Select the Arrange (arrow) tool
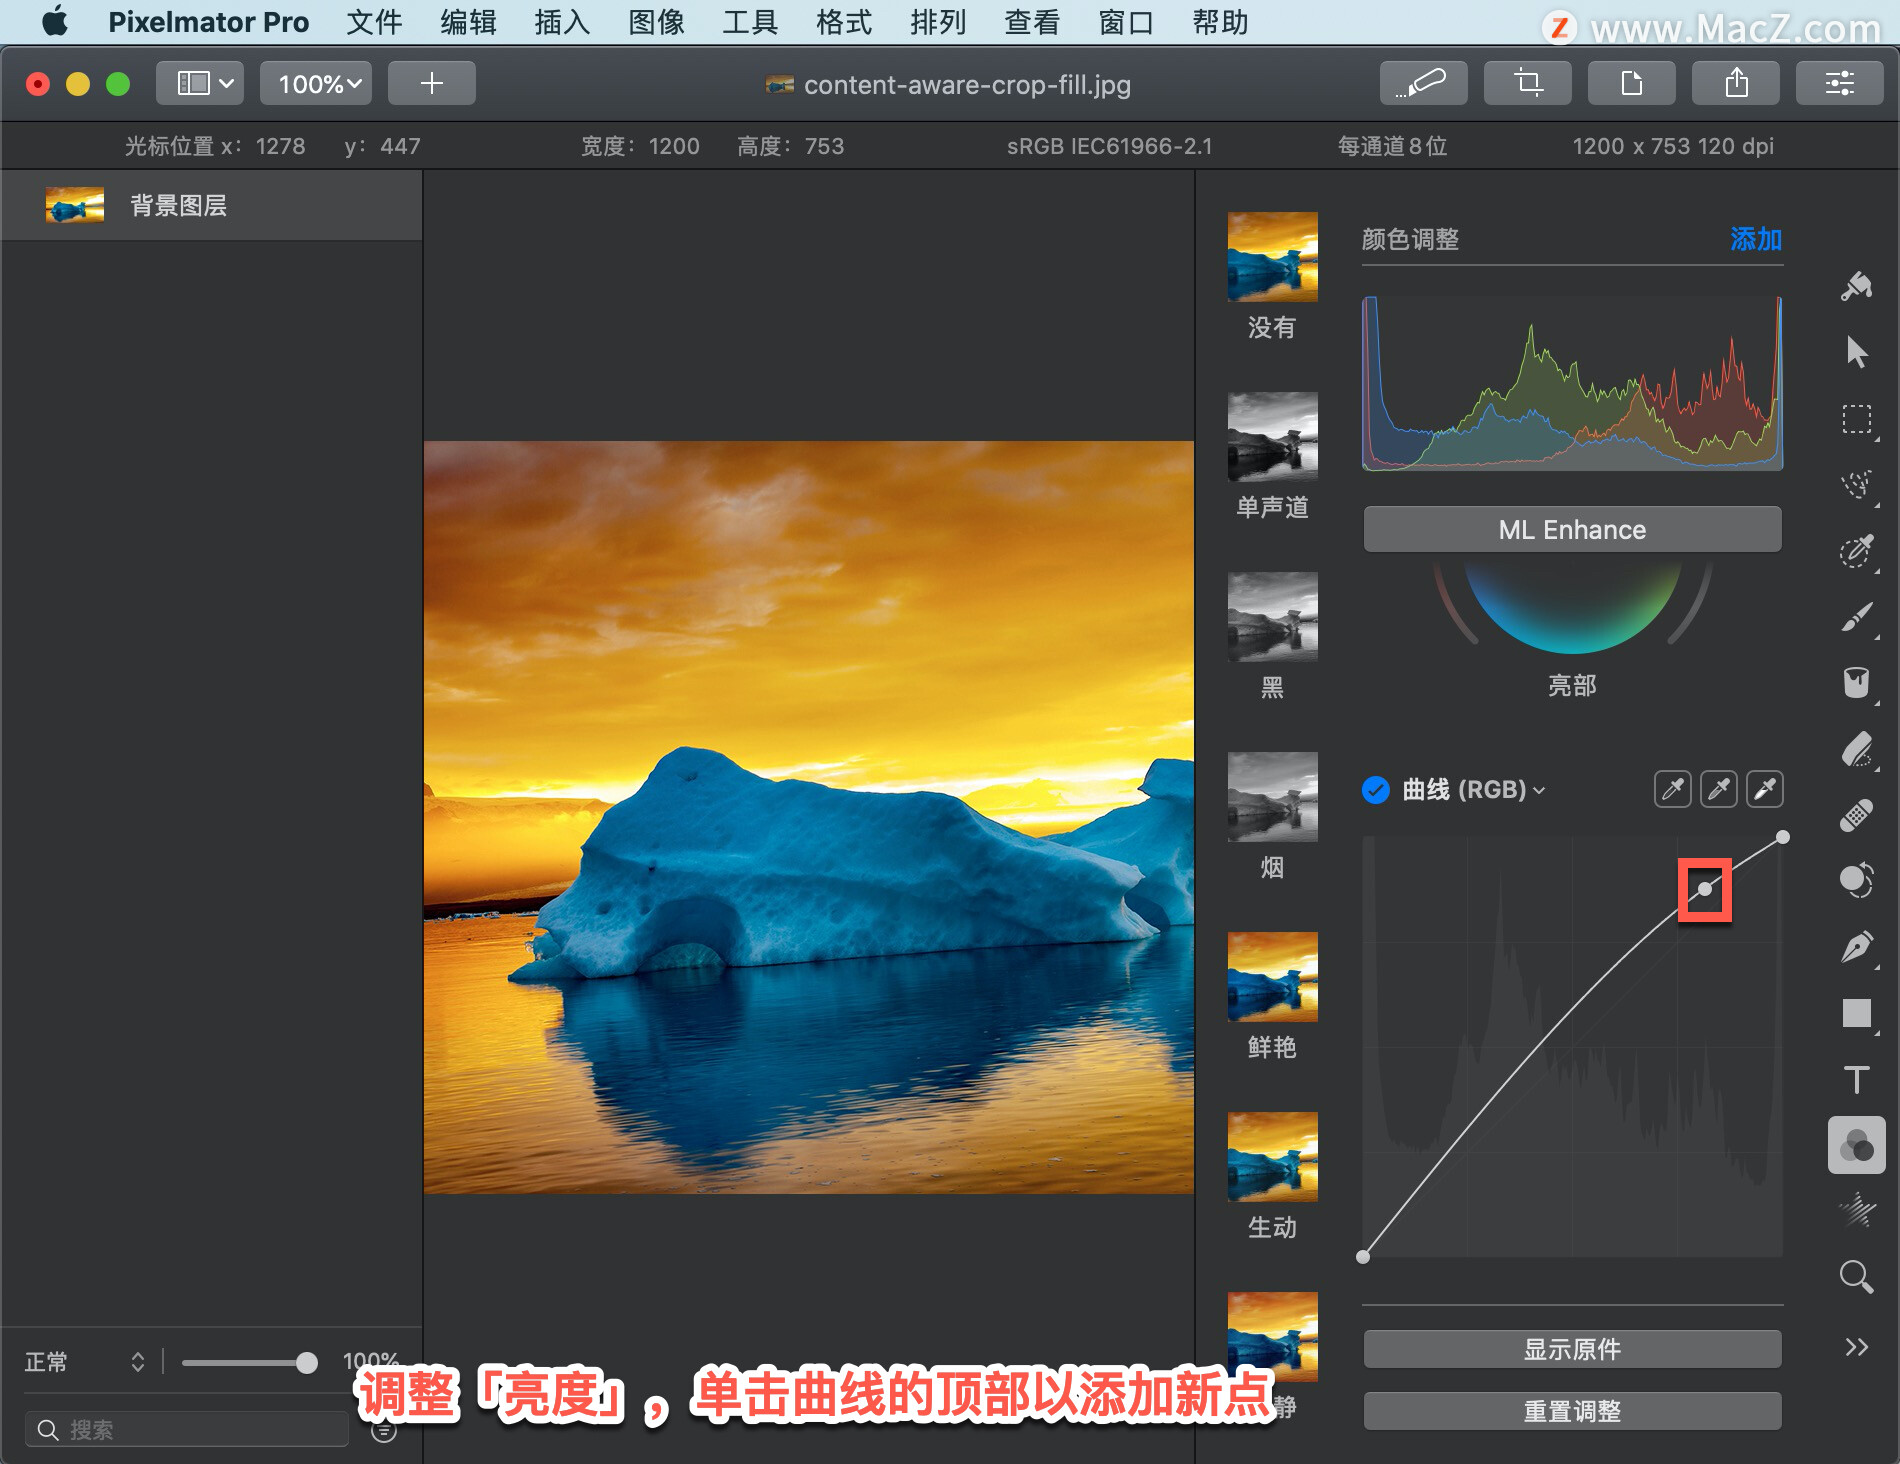1900x1464 pixels. [1857, 352]
